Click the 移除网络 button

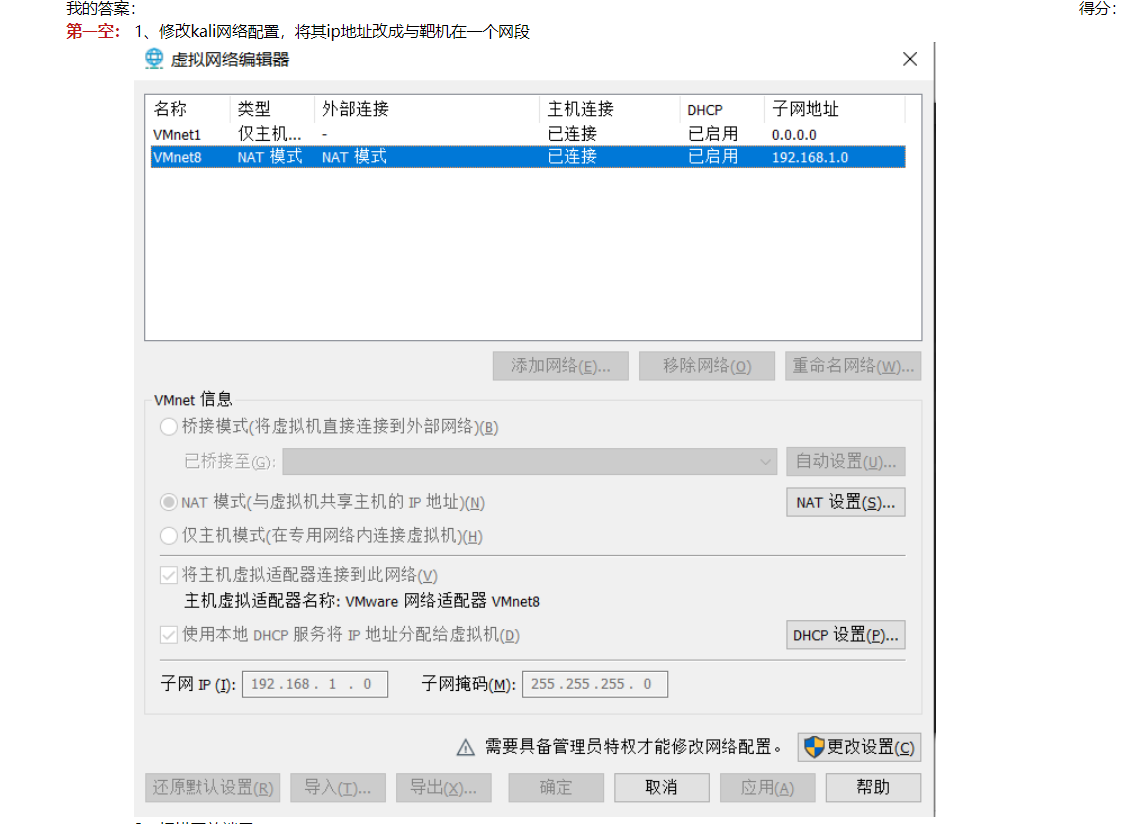[x=707, y=366]
